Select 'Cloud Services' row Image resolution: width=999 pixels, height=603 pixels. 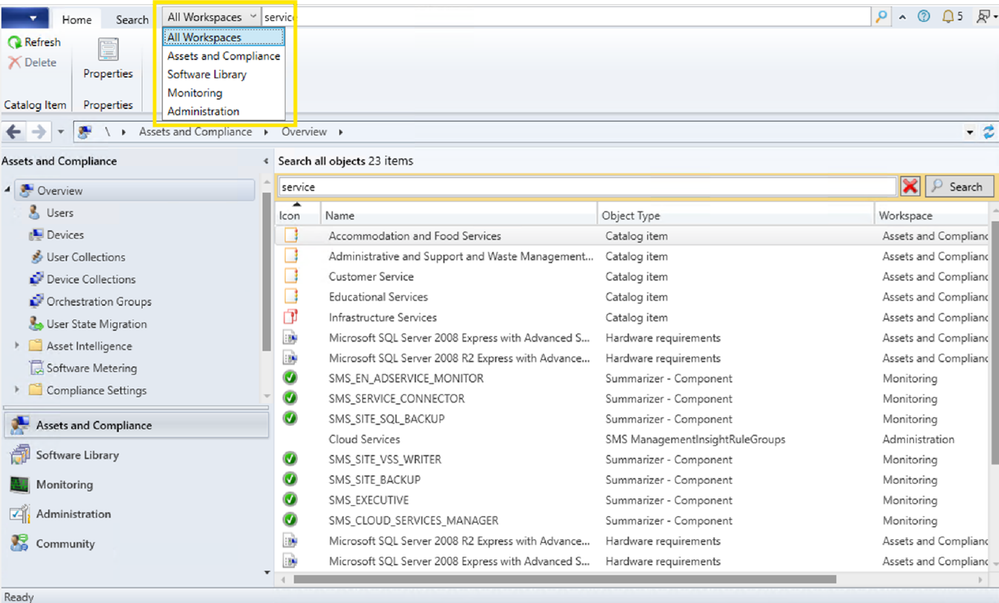[x=632, y=439]
